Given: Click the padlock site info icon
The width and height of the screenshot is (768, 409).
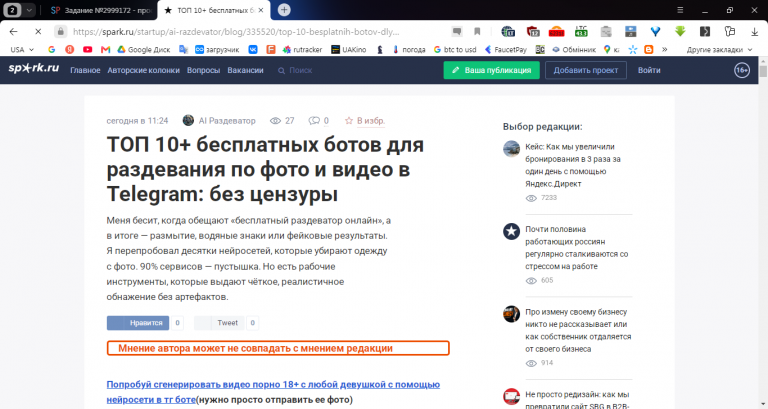Looking at the screenshot, I should 60,32.
